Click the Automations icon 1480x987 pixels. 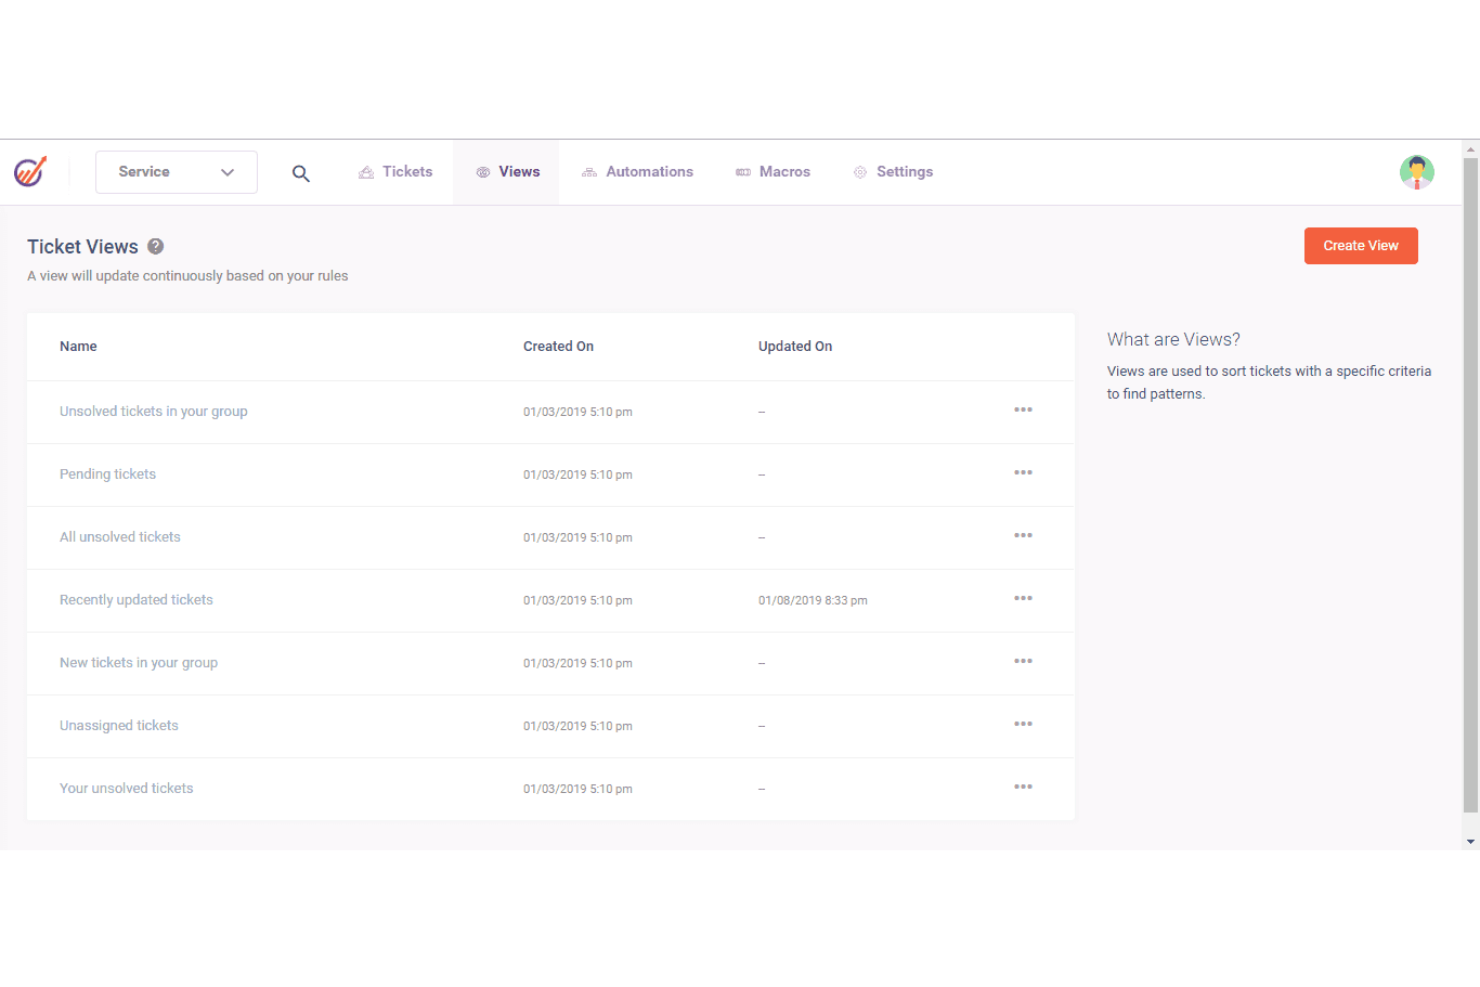click(589, 171)
